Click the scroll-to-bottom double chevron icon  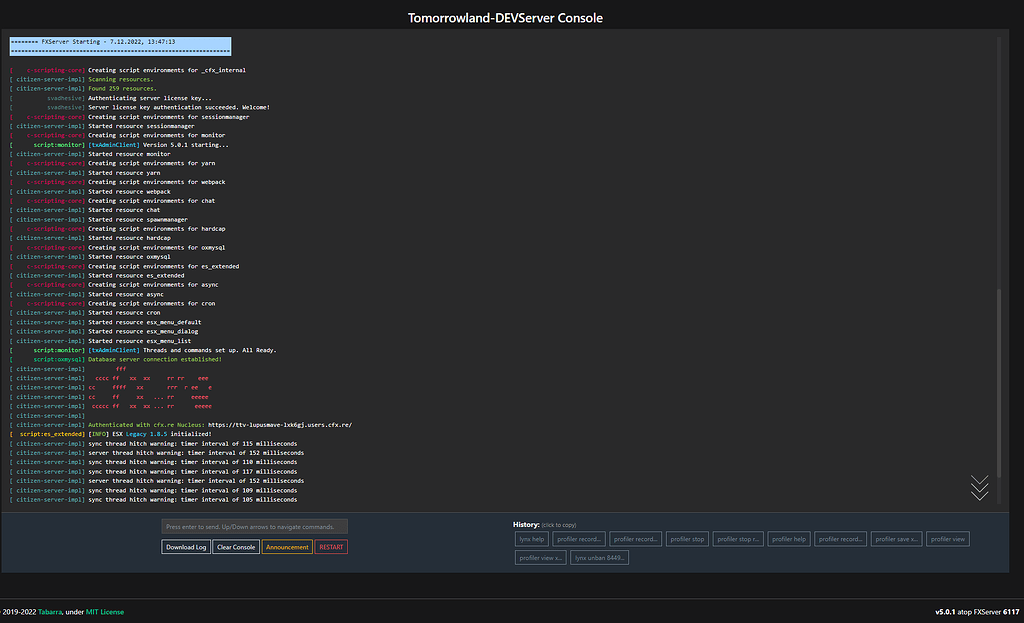coord(980,488)
